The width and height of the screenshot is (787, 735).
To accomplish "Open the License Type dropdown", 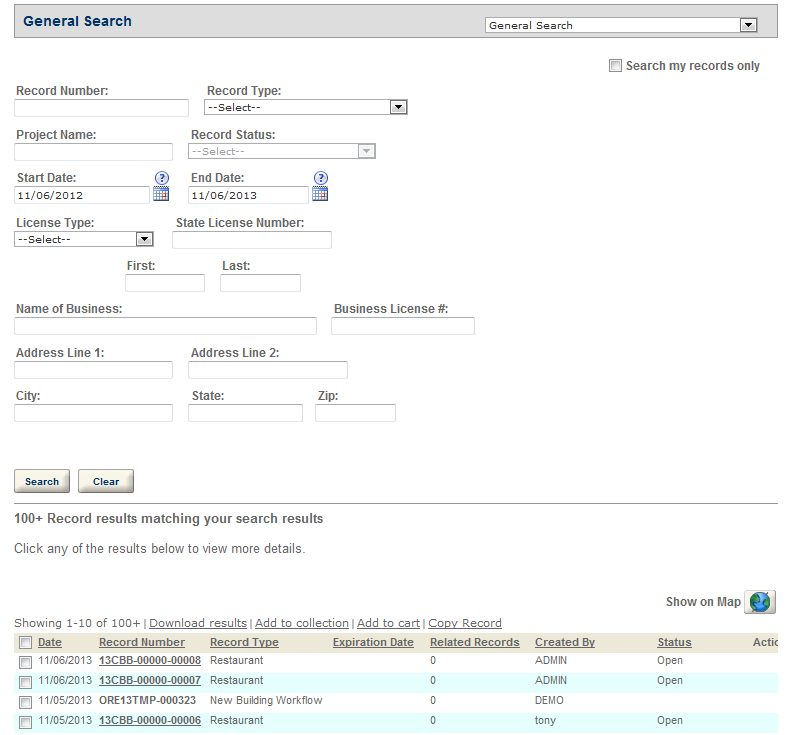I will click(x=144, y=239).
